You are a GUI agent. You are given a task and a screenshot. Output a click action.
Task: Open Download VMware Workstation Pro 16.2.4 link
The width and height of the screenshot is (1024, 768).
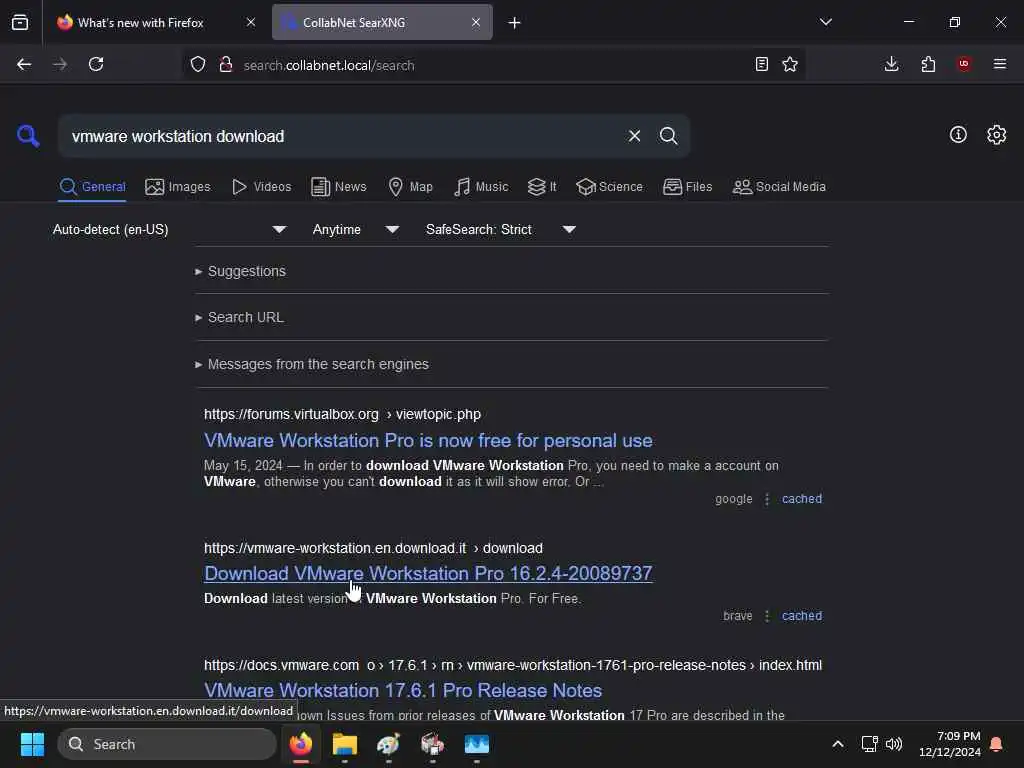click(x=428, y=573)
